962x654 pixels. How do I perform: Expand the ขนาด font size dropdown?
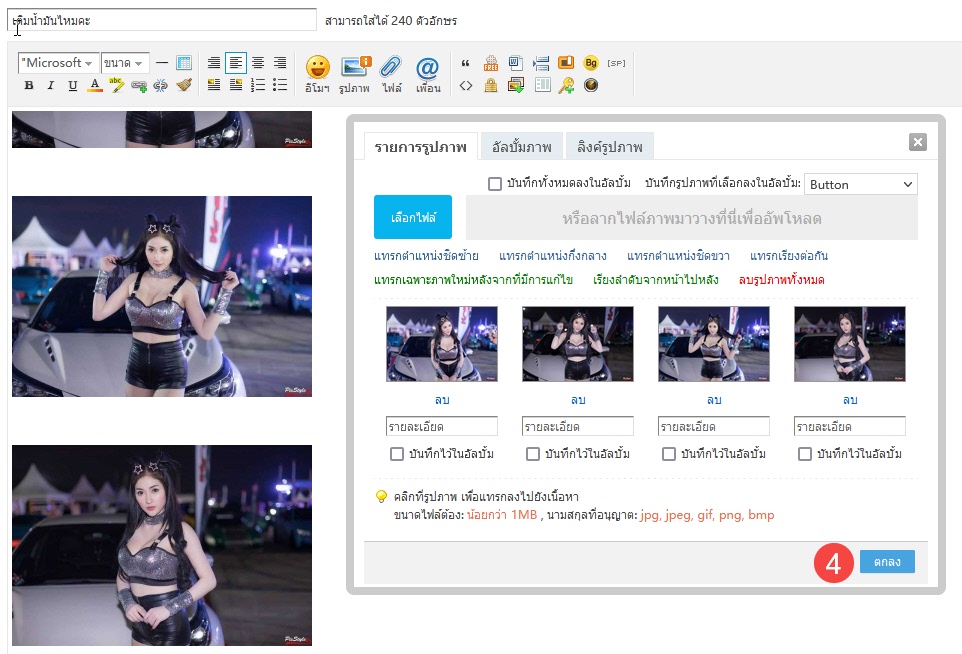125,63
